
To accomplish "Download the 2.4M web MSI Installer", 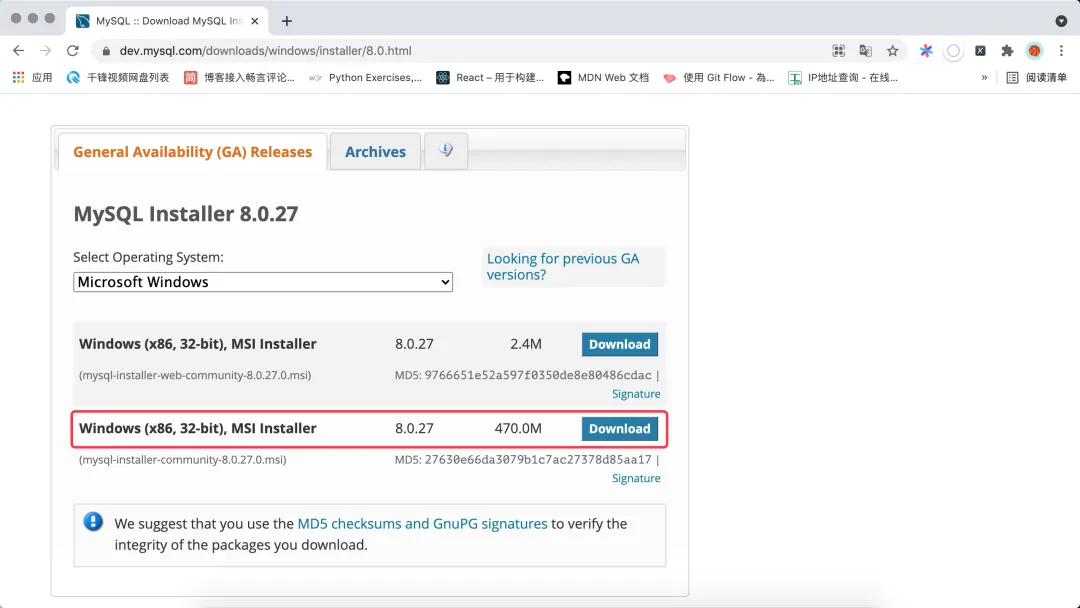I will click(619, 344).
